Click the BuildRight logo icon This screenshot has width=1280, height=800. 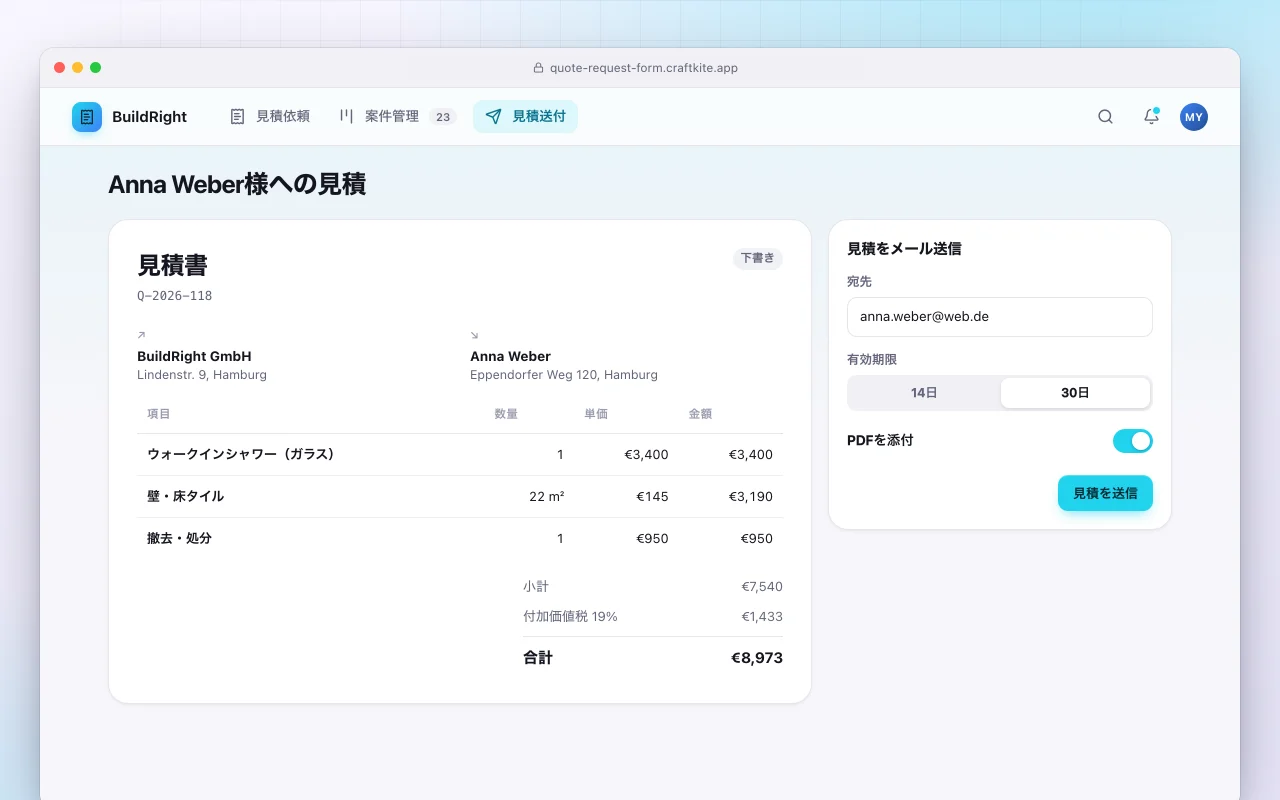(87, 117)
